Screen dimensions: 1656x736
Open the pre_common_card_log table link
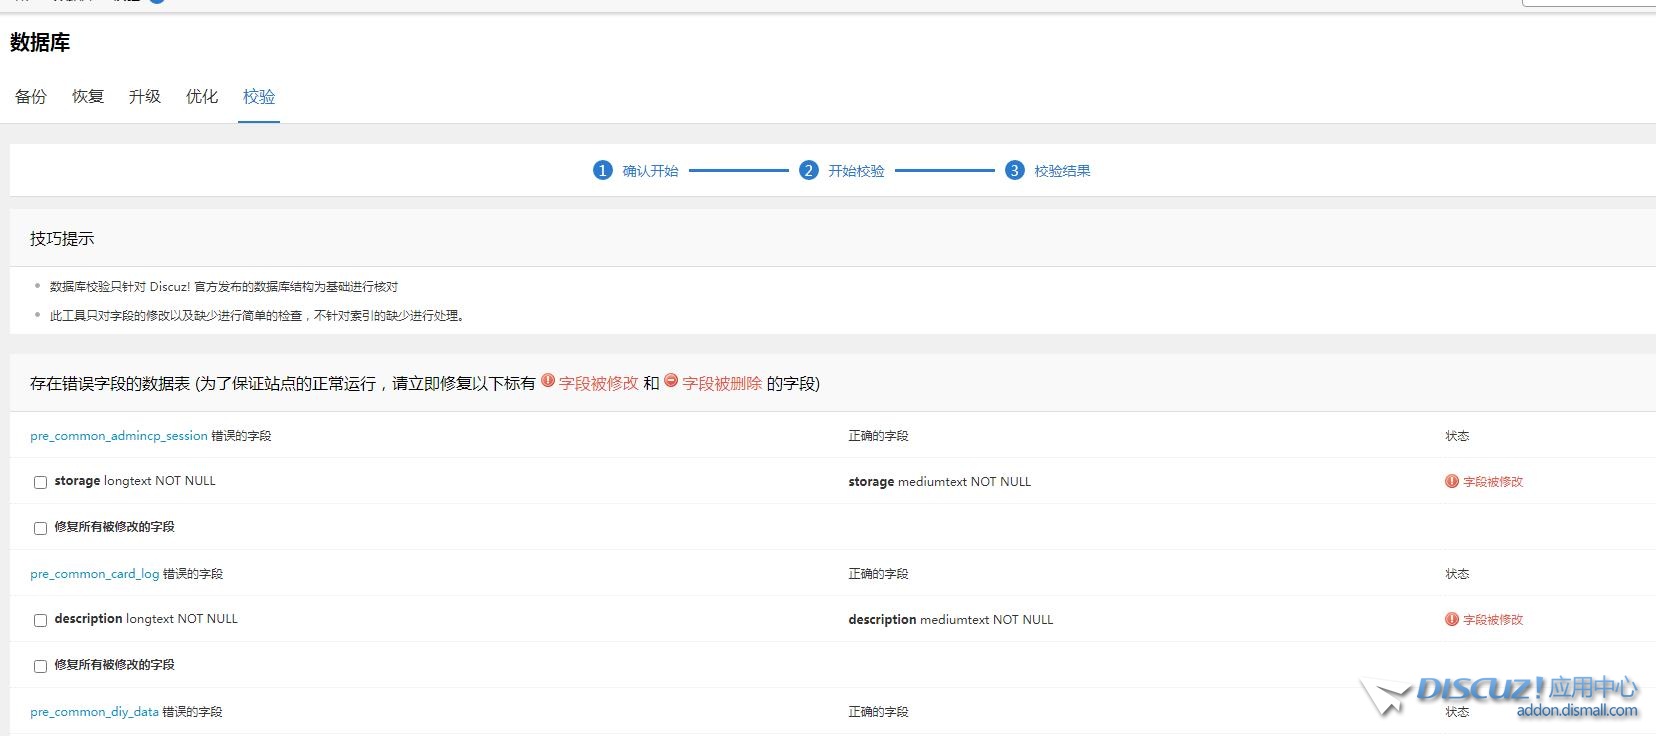coord(95,574)
